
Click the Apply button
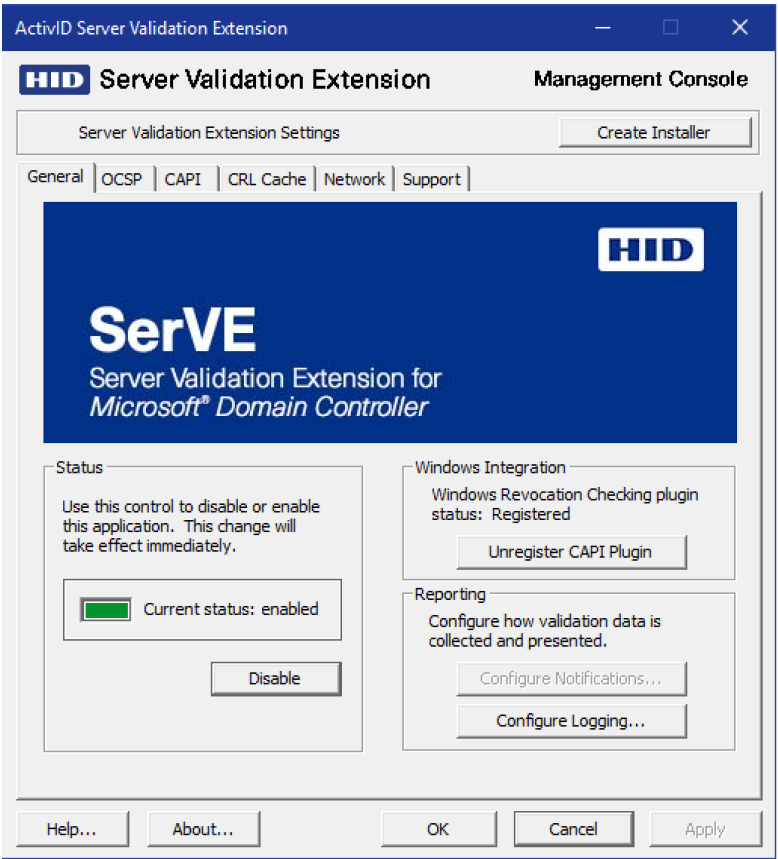pos(706,829)
